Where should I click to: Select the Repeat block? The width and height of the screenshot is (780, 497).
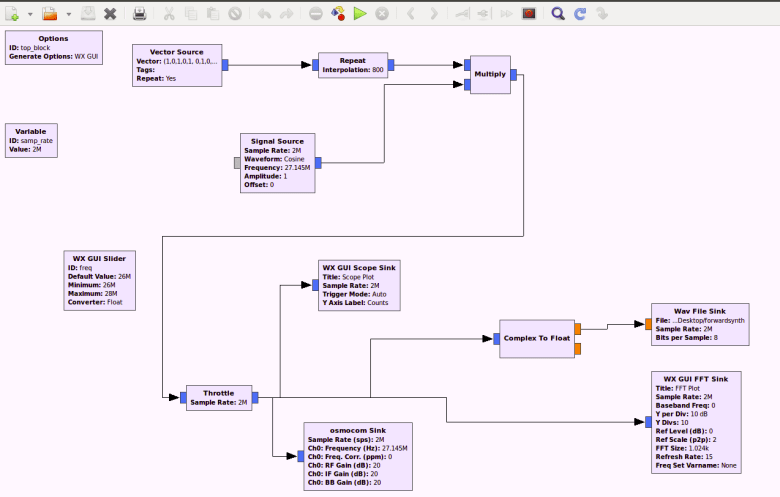[x=352, y=65]
